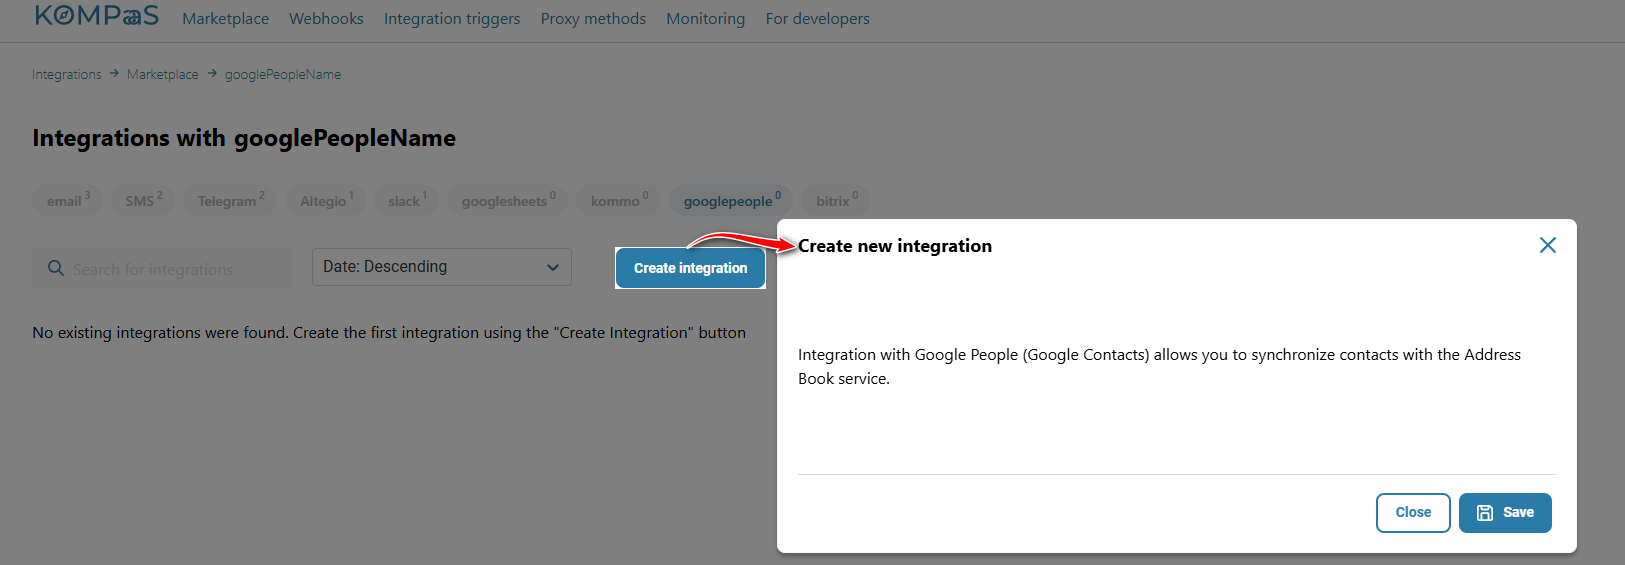Select the googlesheets filter tag
The height and width of the screenshot is (565, 1625).
(508, 200)
